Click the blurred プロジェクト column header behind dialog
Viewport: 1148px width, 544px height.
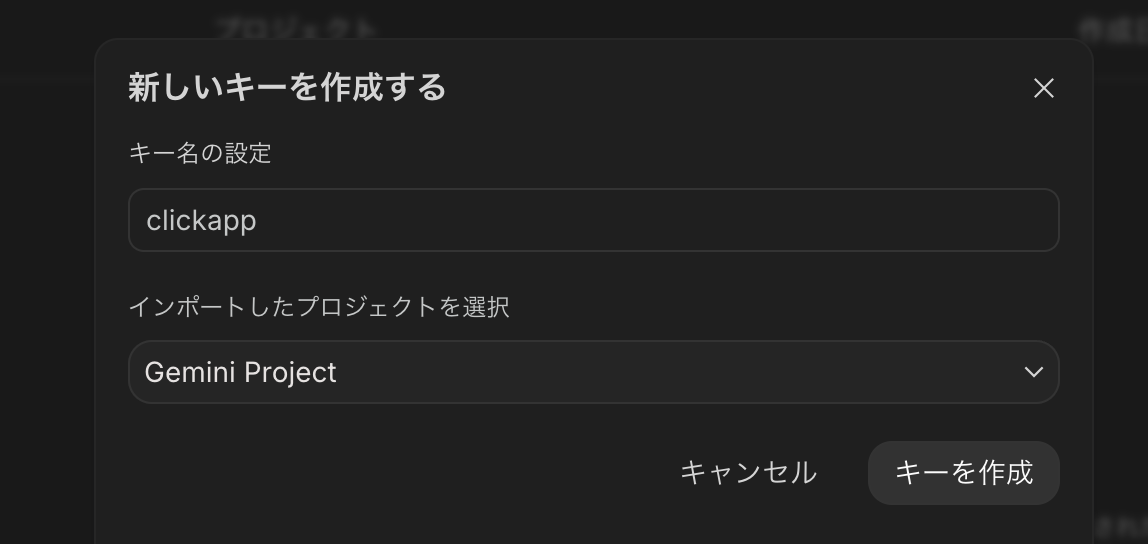click(x=297, y=28)
